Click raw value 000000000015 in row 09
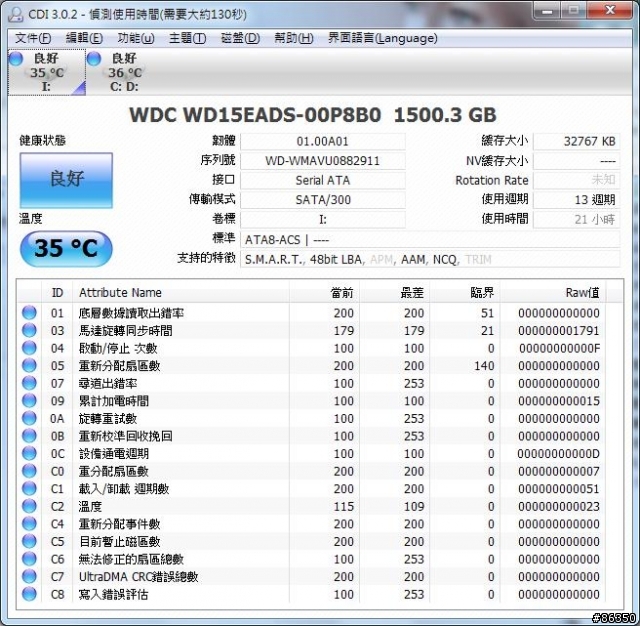 tap(559, 401)
